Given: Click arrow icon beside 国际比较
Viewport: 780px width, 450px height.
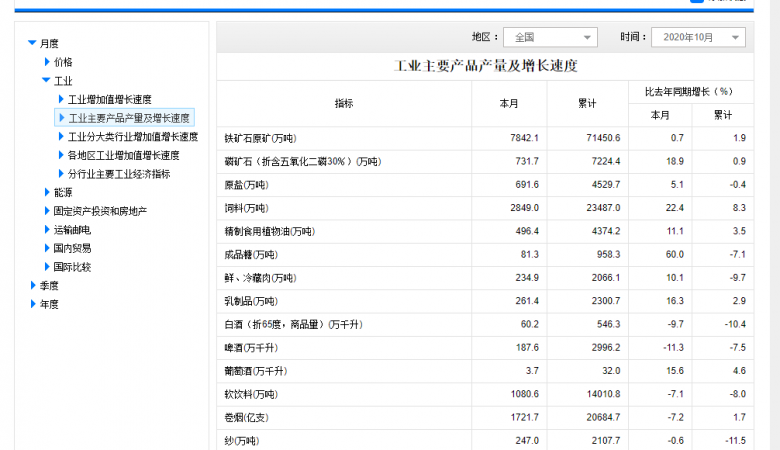Looking at the screenshot, I should pos(46,267).
